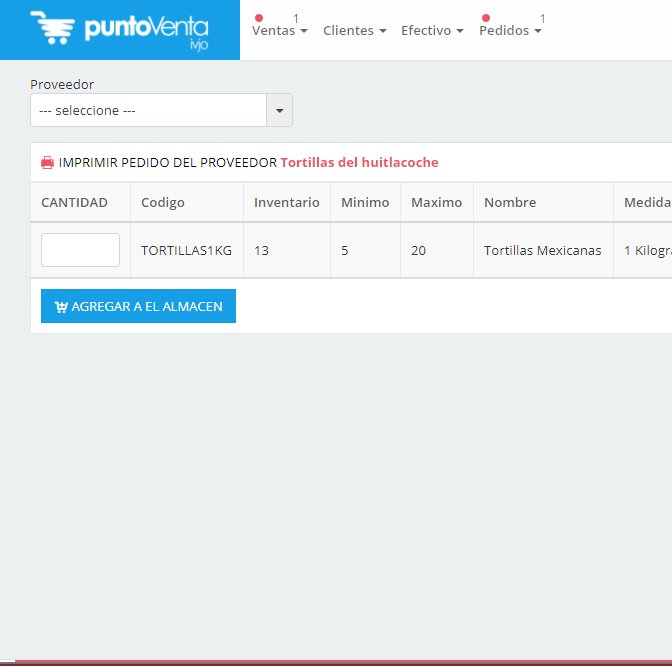
Task: Open the Proveedor dropdown arrow
Action: [279, 111]
